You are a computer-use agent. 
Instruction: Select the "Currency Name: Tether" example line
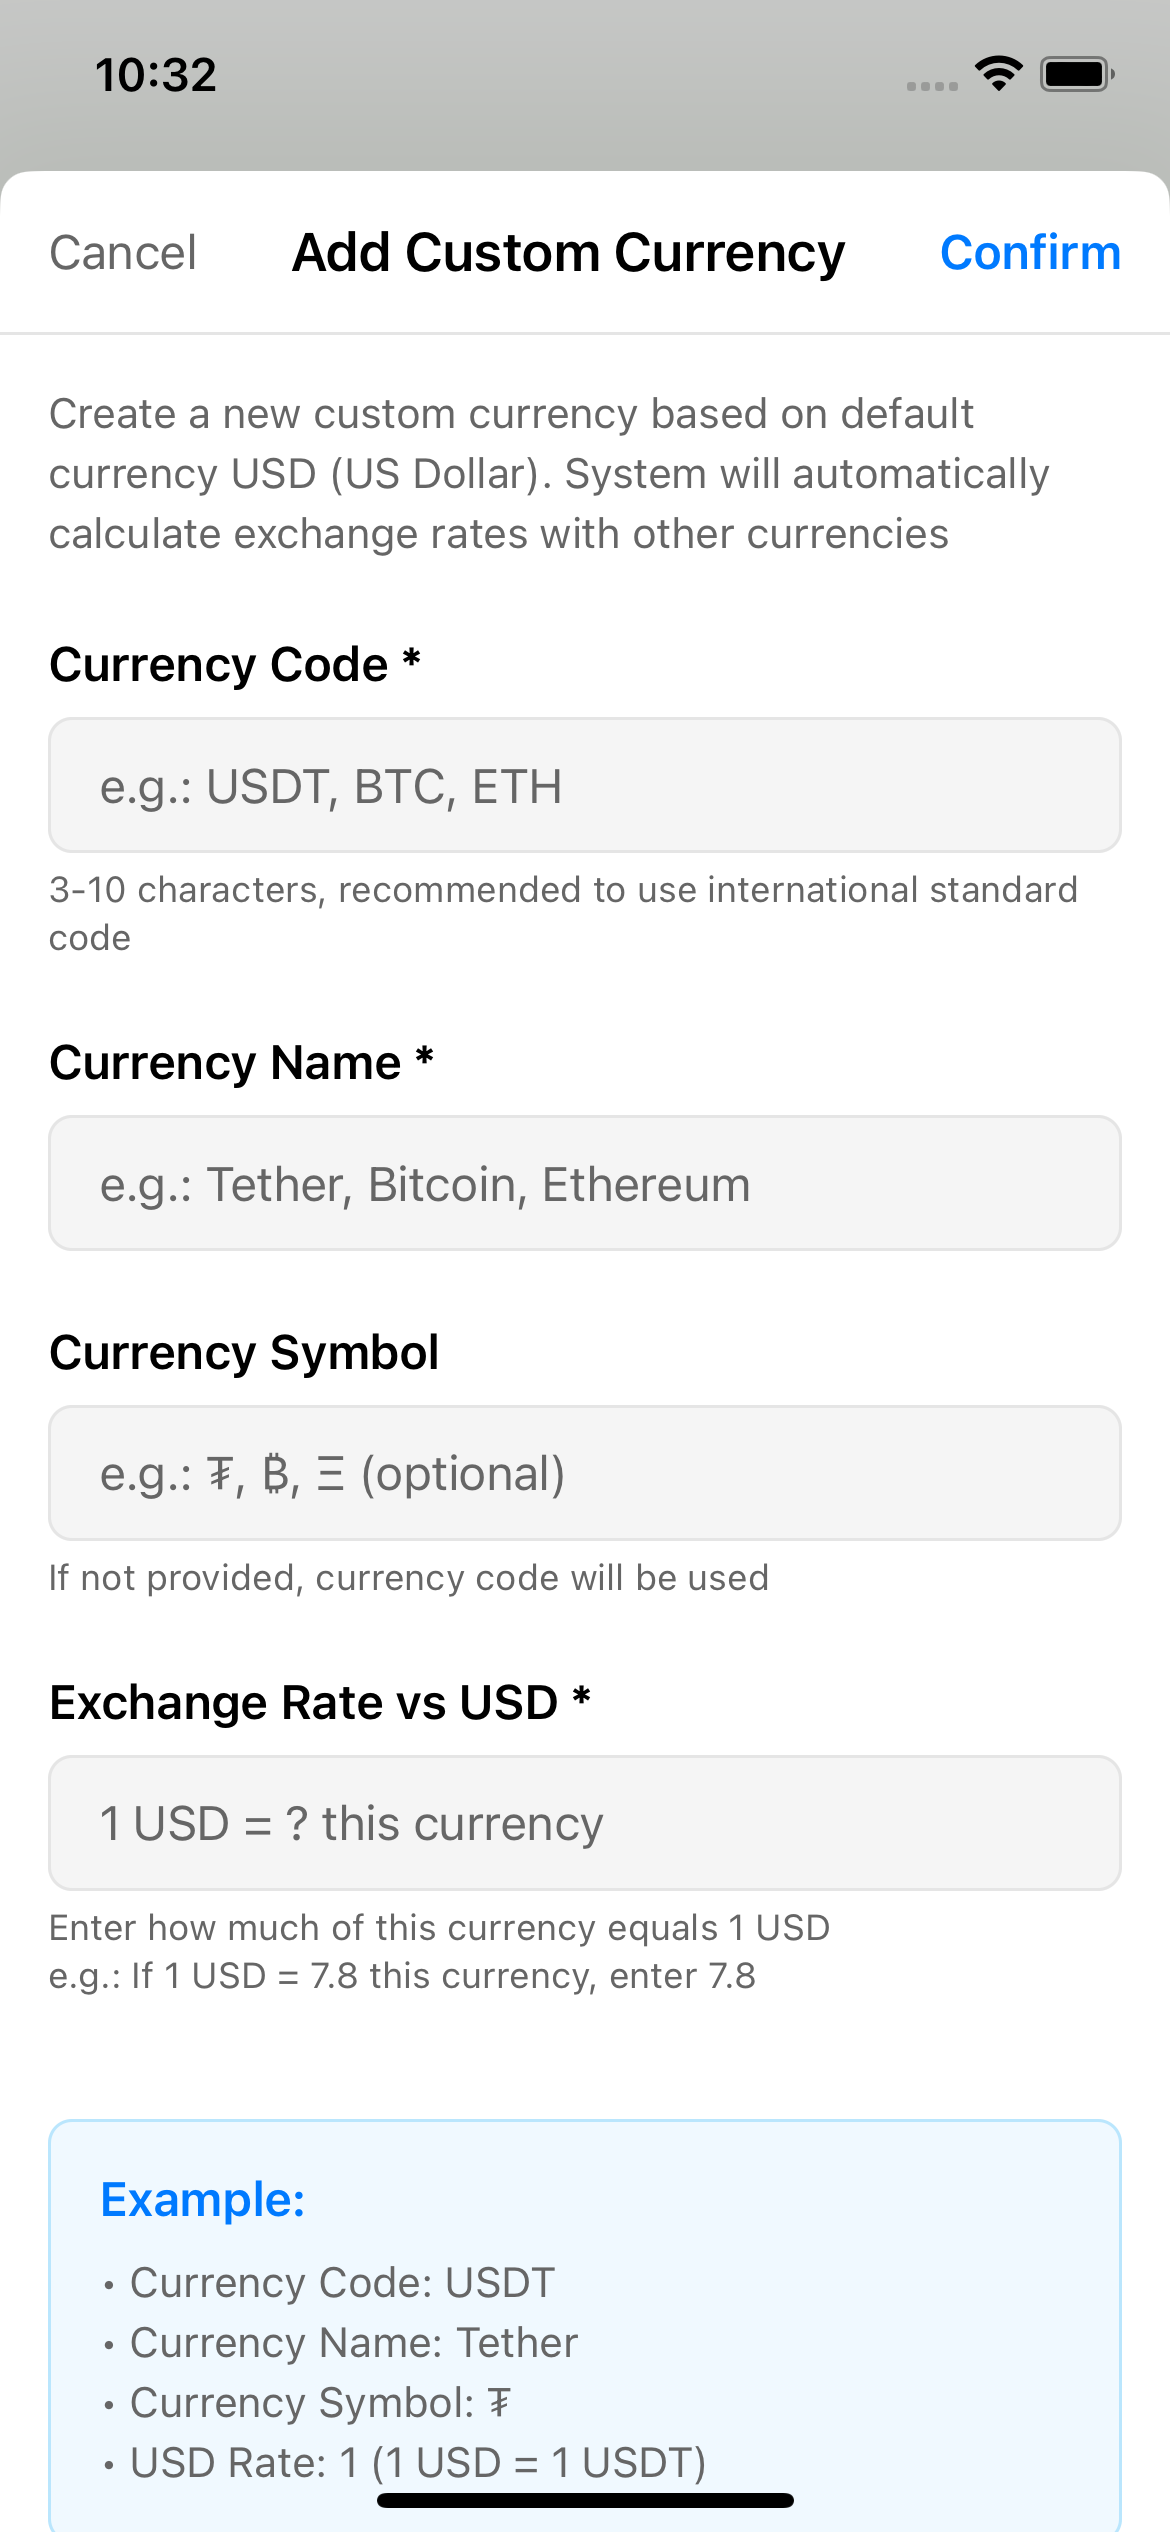tap(354, 2343)
